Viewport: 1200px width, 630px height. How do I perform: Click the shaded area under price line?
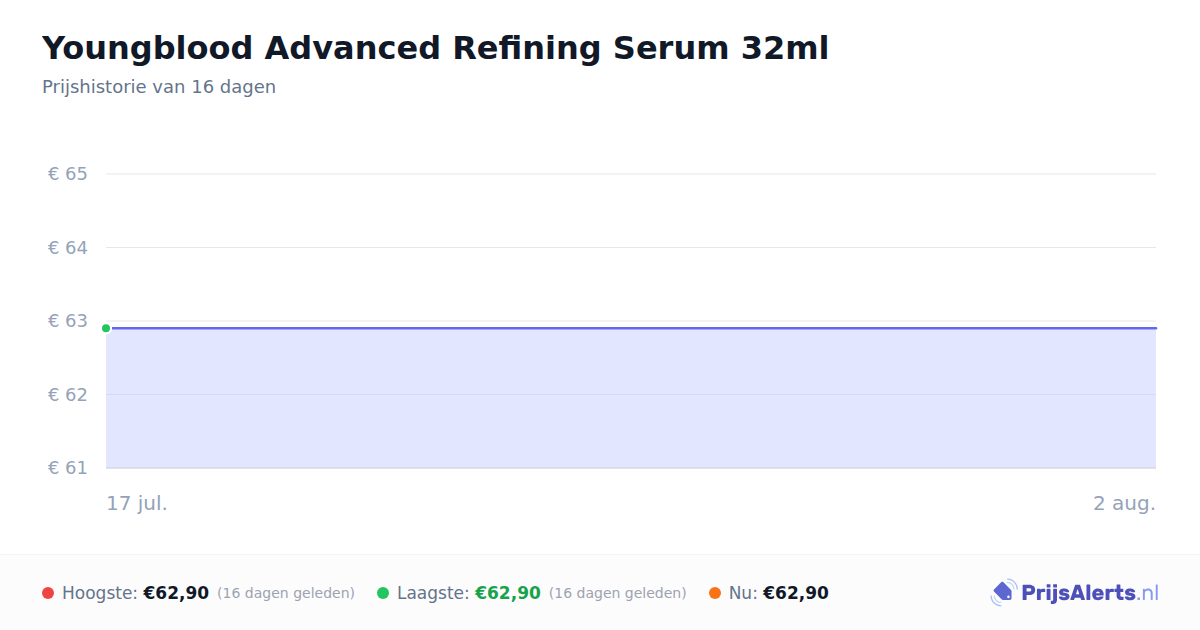tap(631, 398)
